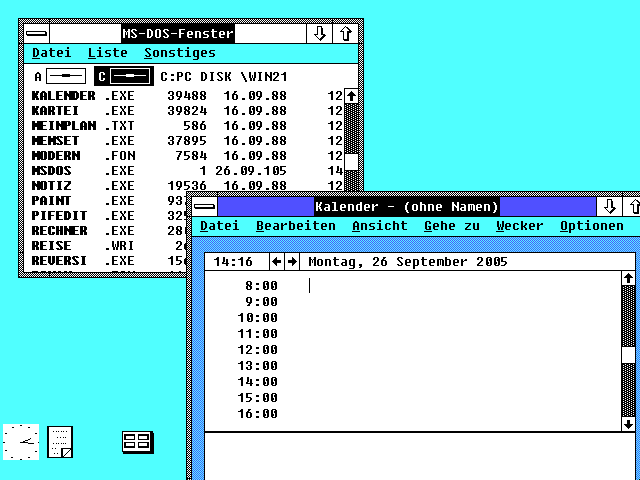Click Kalender scrollbar up arrow
Viewport: 640px width, 480px height.
tap(629, 279)
